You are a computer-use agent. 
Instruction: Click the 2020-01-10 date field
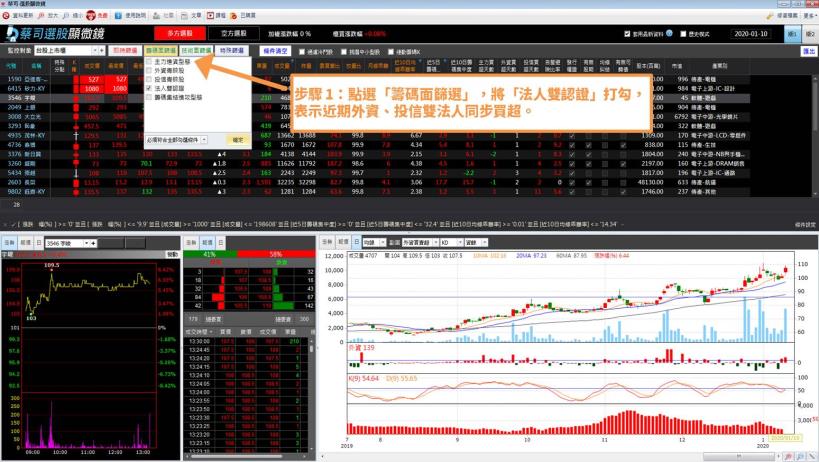(x=751, y=34)
